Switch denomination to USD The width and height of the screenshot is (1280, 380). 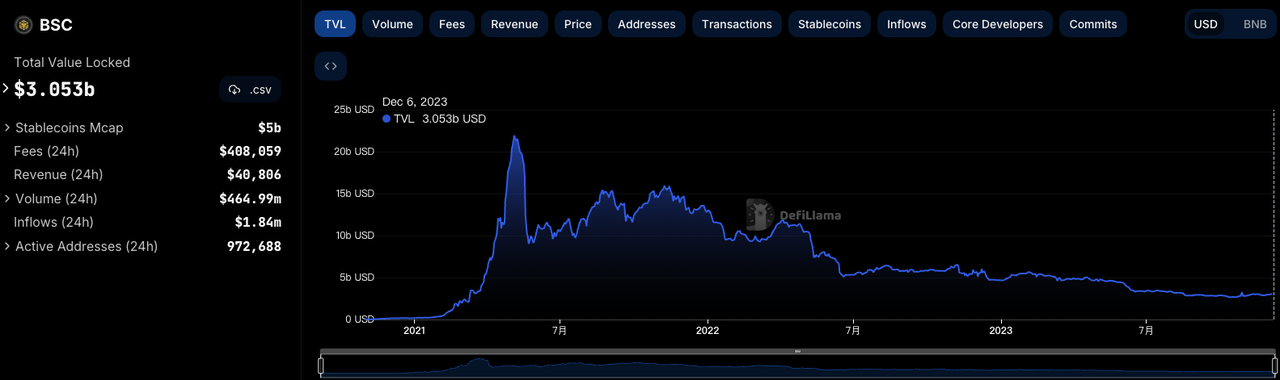(x=1206, y=24)
